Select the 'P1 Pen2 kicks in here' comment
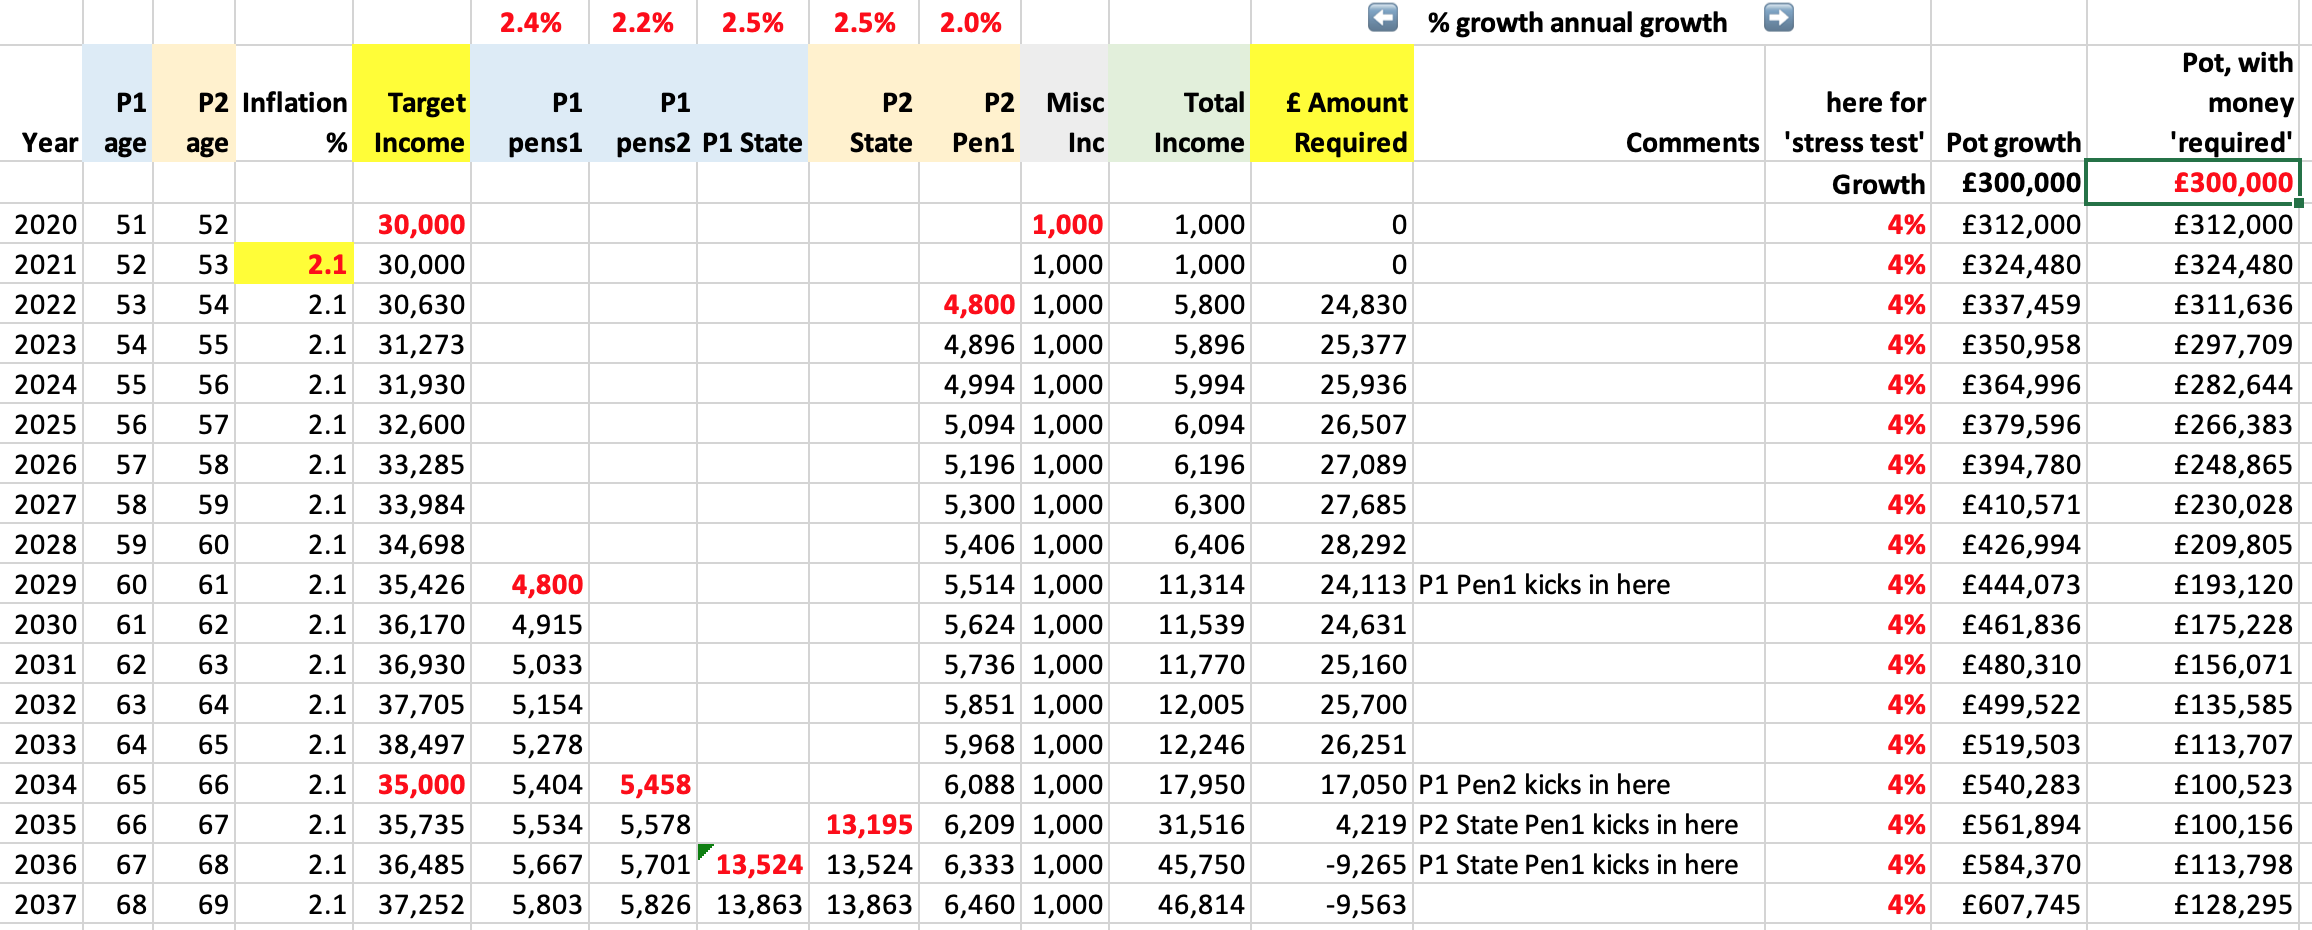Screen dimensions: 2312x930 coord(1544,784)
